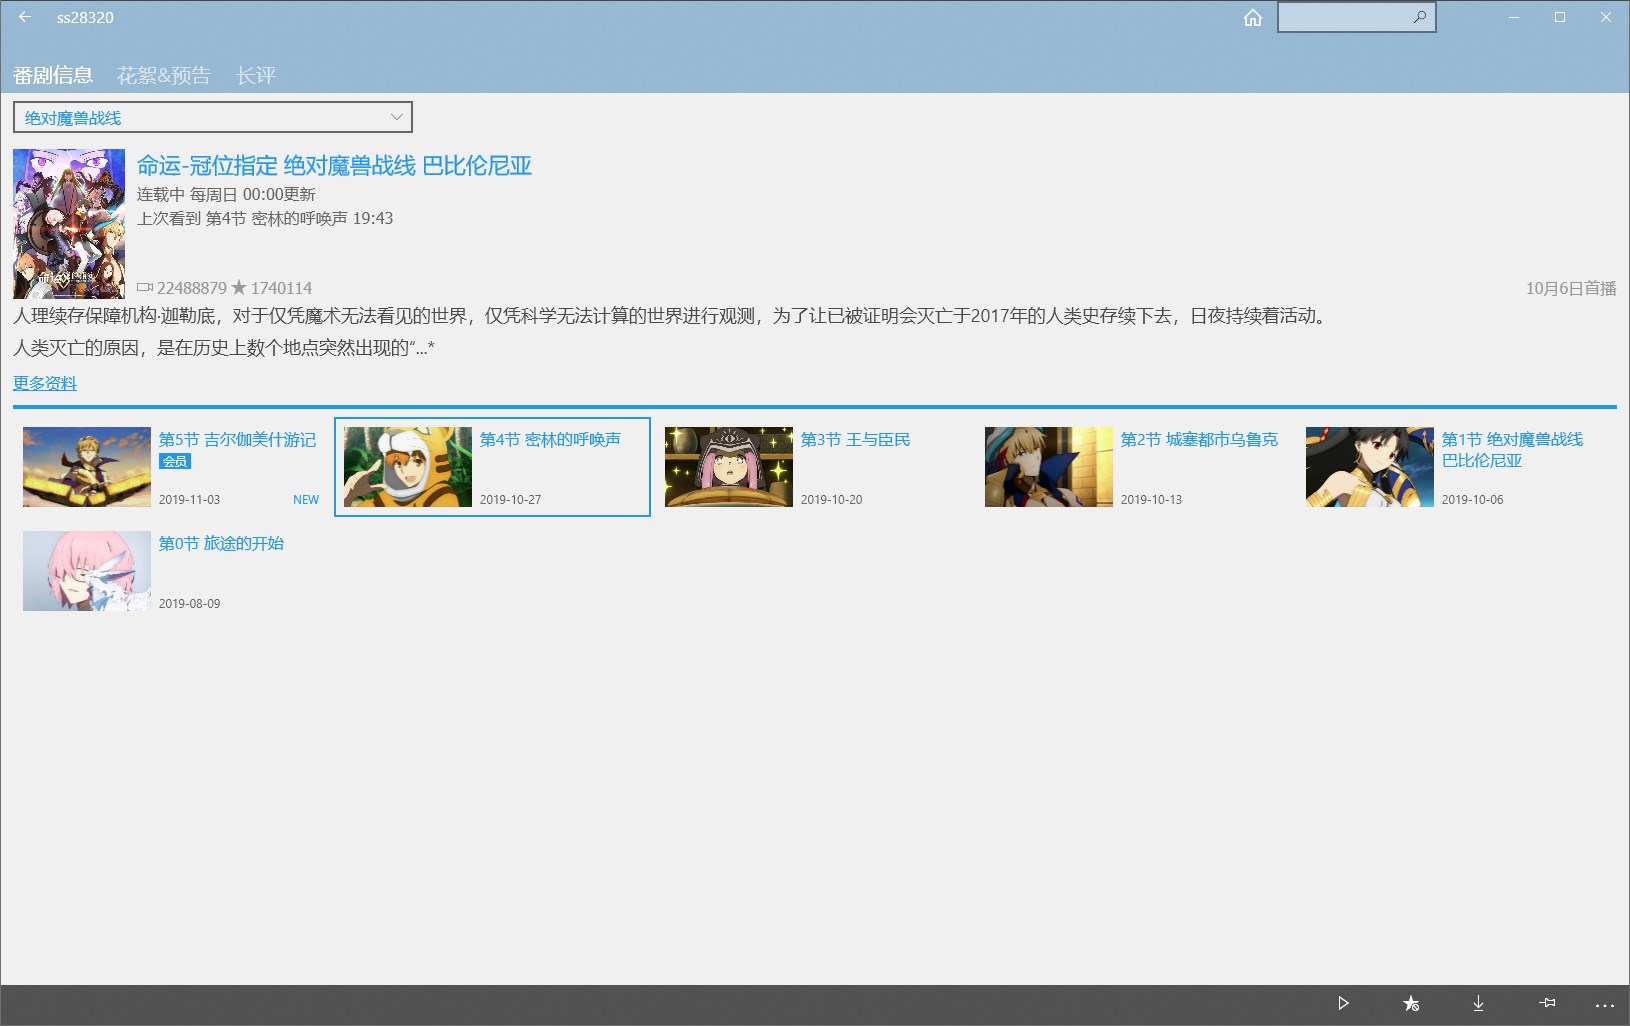Go back using the header arrow
1630x1026 pixels.
click(25, 17)
